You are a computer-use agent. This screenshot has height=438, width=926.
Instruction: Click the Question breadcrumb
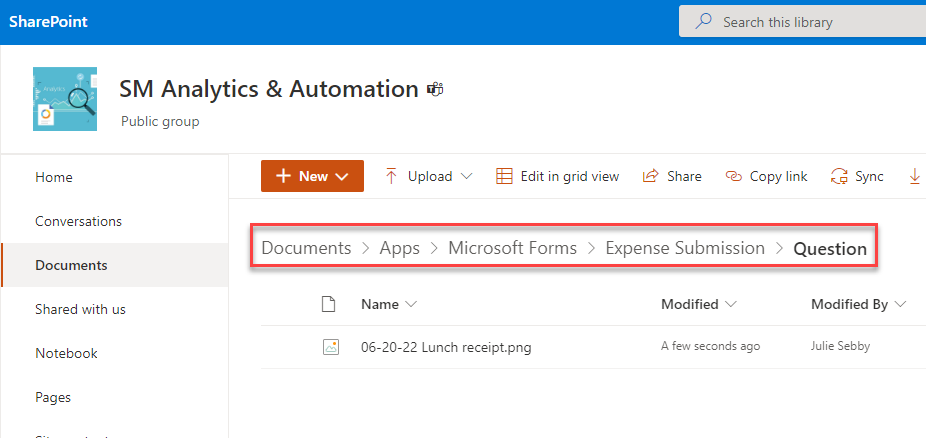(830, 249)
